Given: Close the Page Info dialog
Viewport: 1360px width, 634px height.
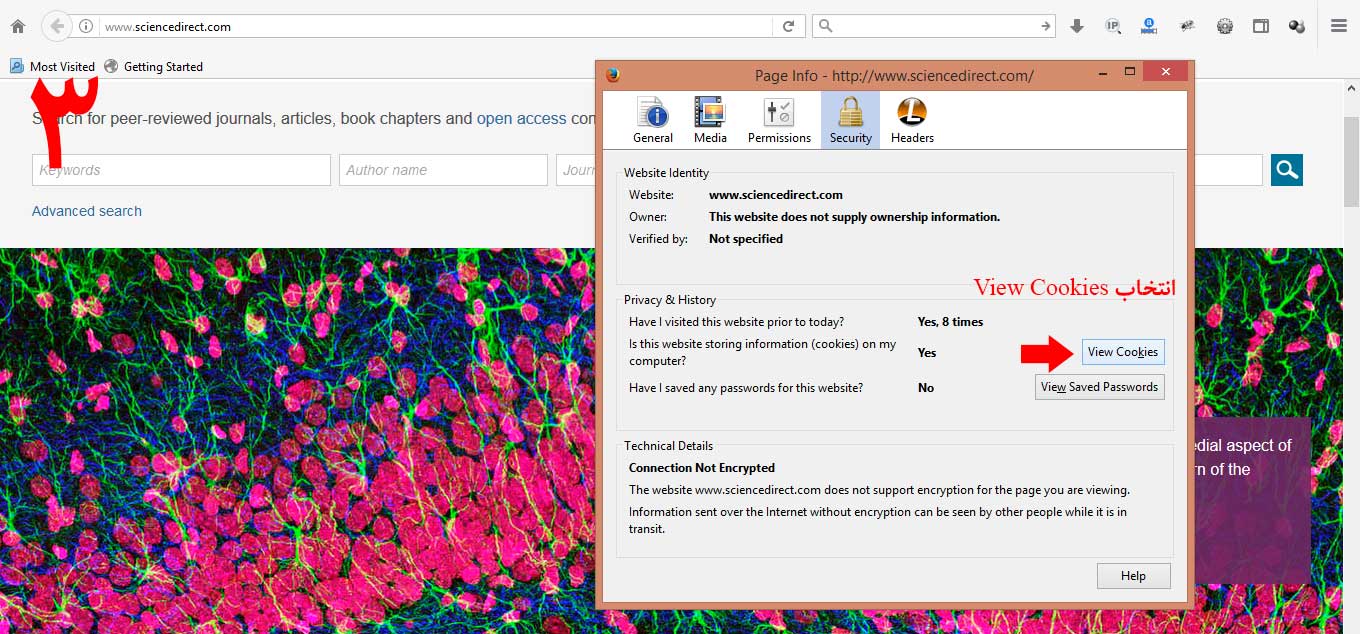Looking at the screenshot, I should tap(1166, 72).
